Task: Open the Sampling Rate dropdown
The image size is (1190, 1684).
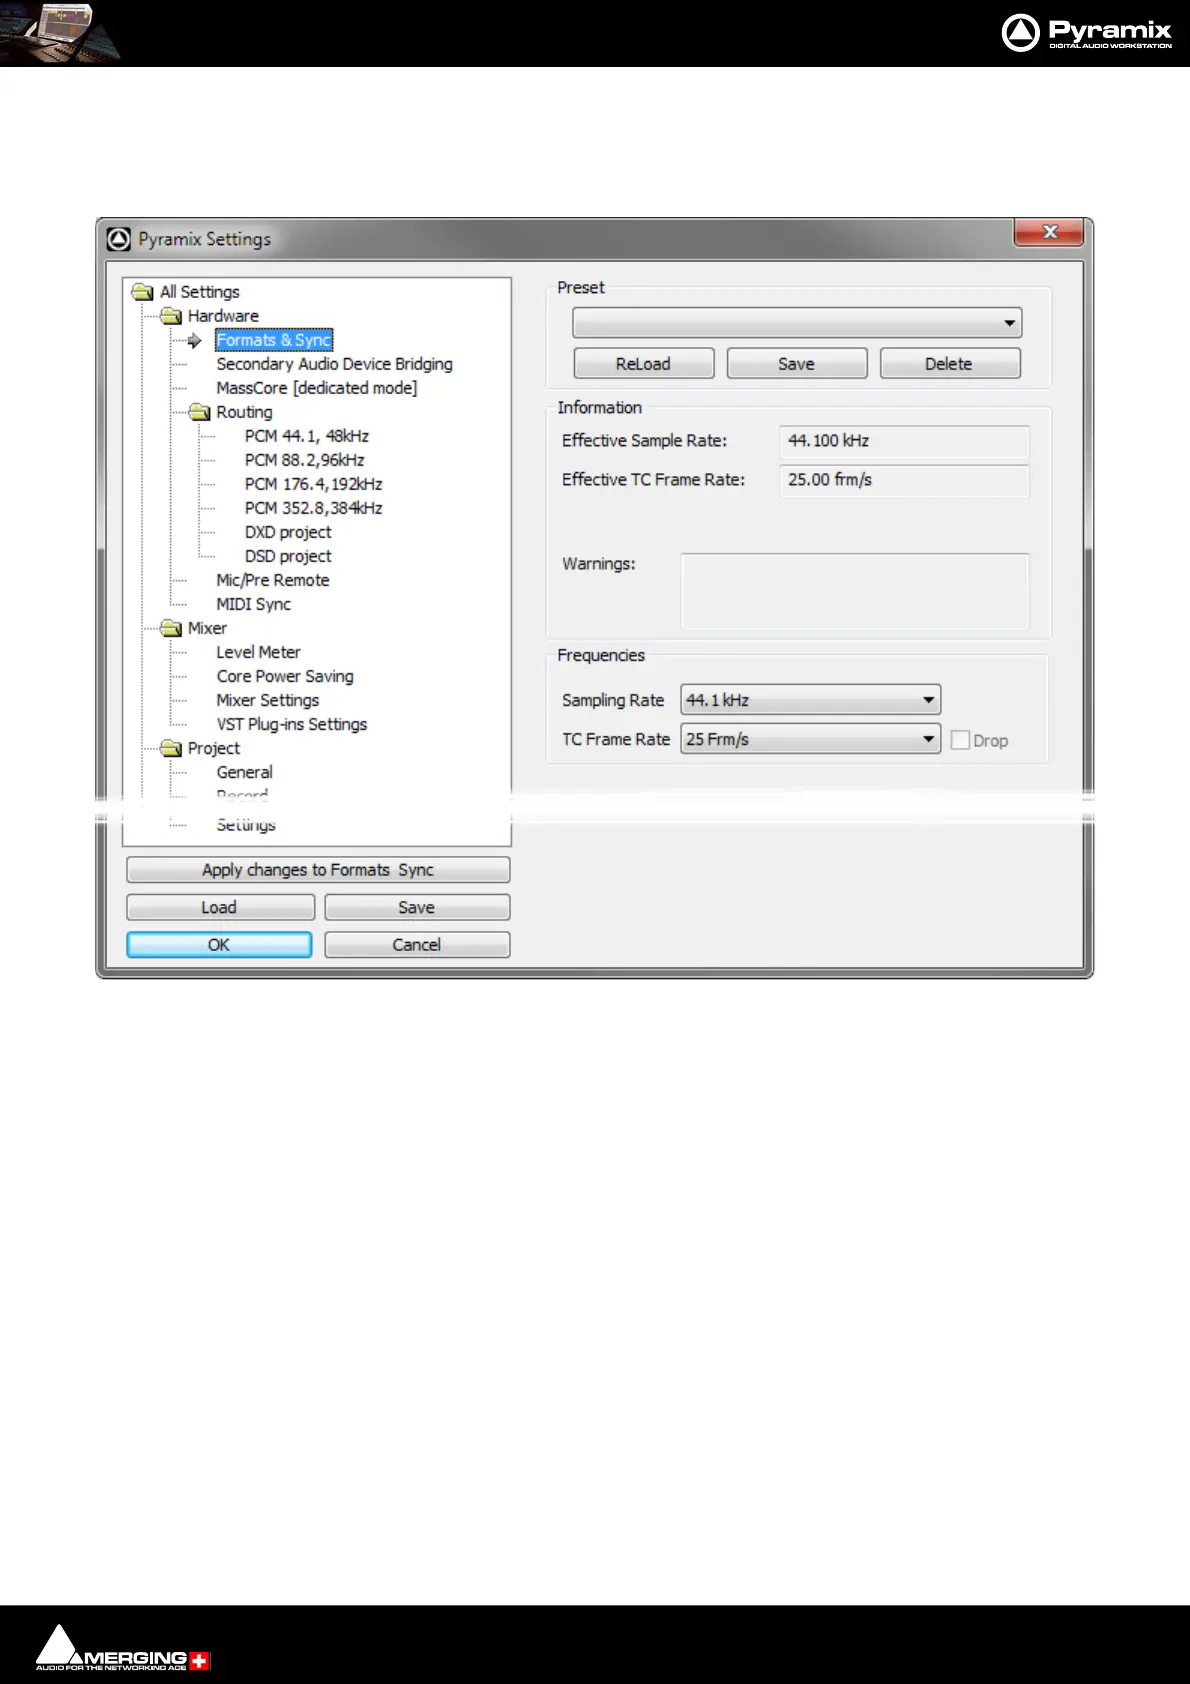Action: [x=810, y=700]
